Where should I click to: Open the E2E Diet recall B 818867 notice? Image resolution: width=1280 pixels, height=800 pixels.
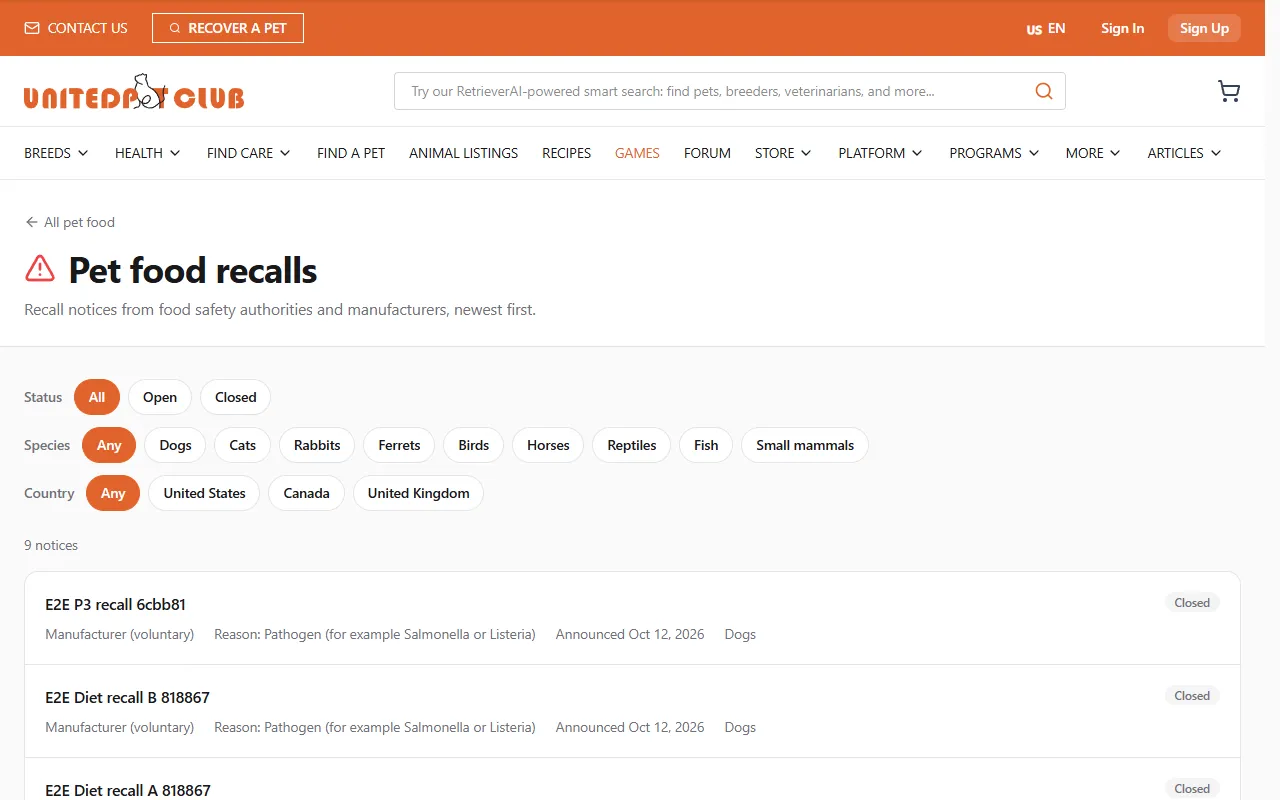(632, 711)
